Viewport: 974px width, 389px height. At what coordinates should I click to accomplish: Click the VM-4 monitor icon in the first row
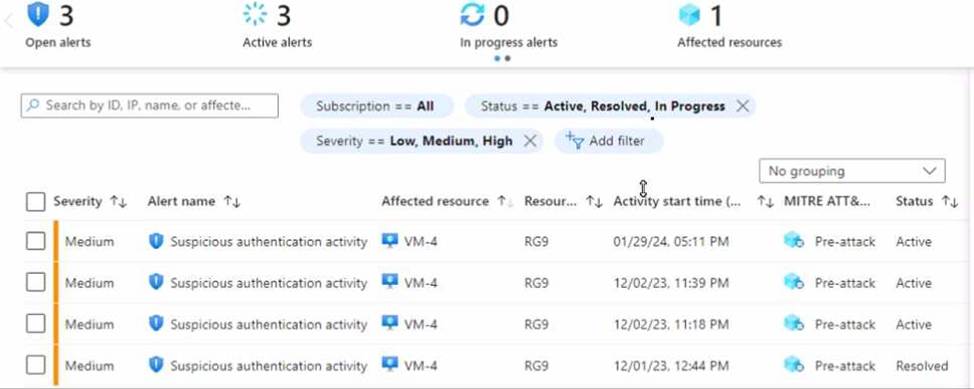(389, 240)
